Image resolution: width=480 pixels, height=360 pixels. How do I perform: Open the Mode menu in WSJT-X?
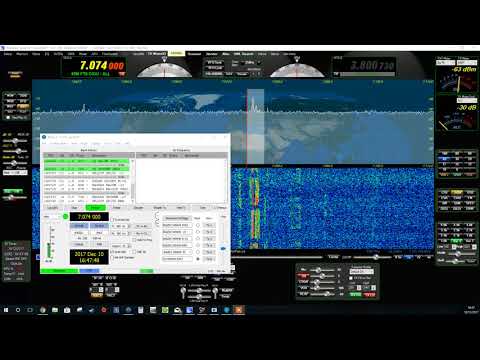(84, 143)
